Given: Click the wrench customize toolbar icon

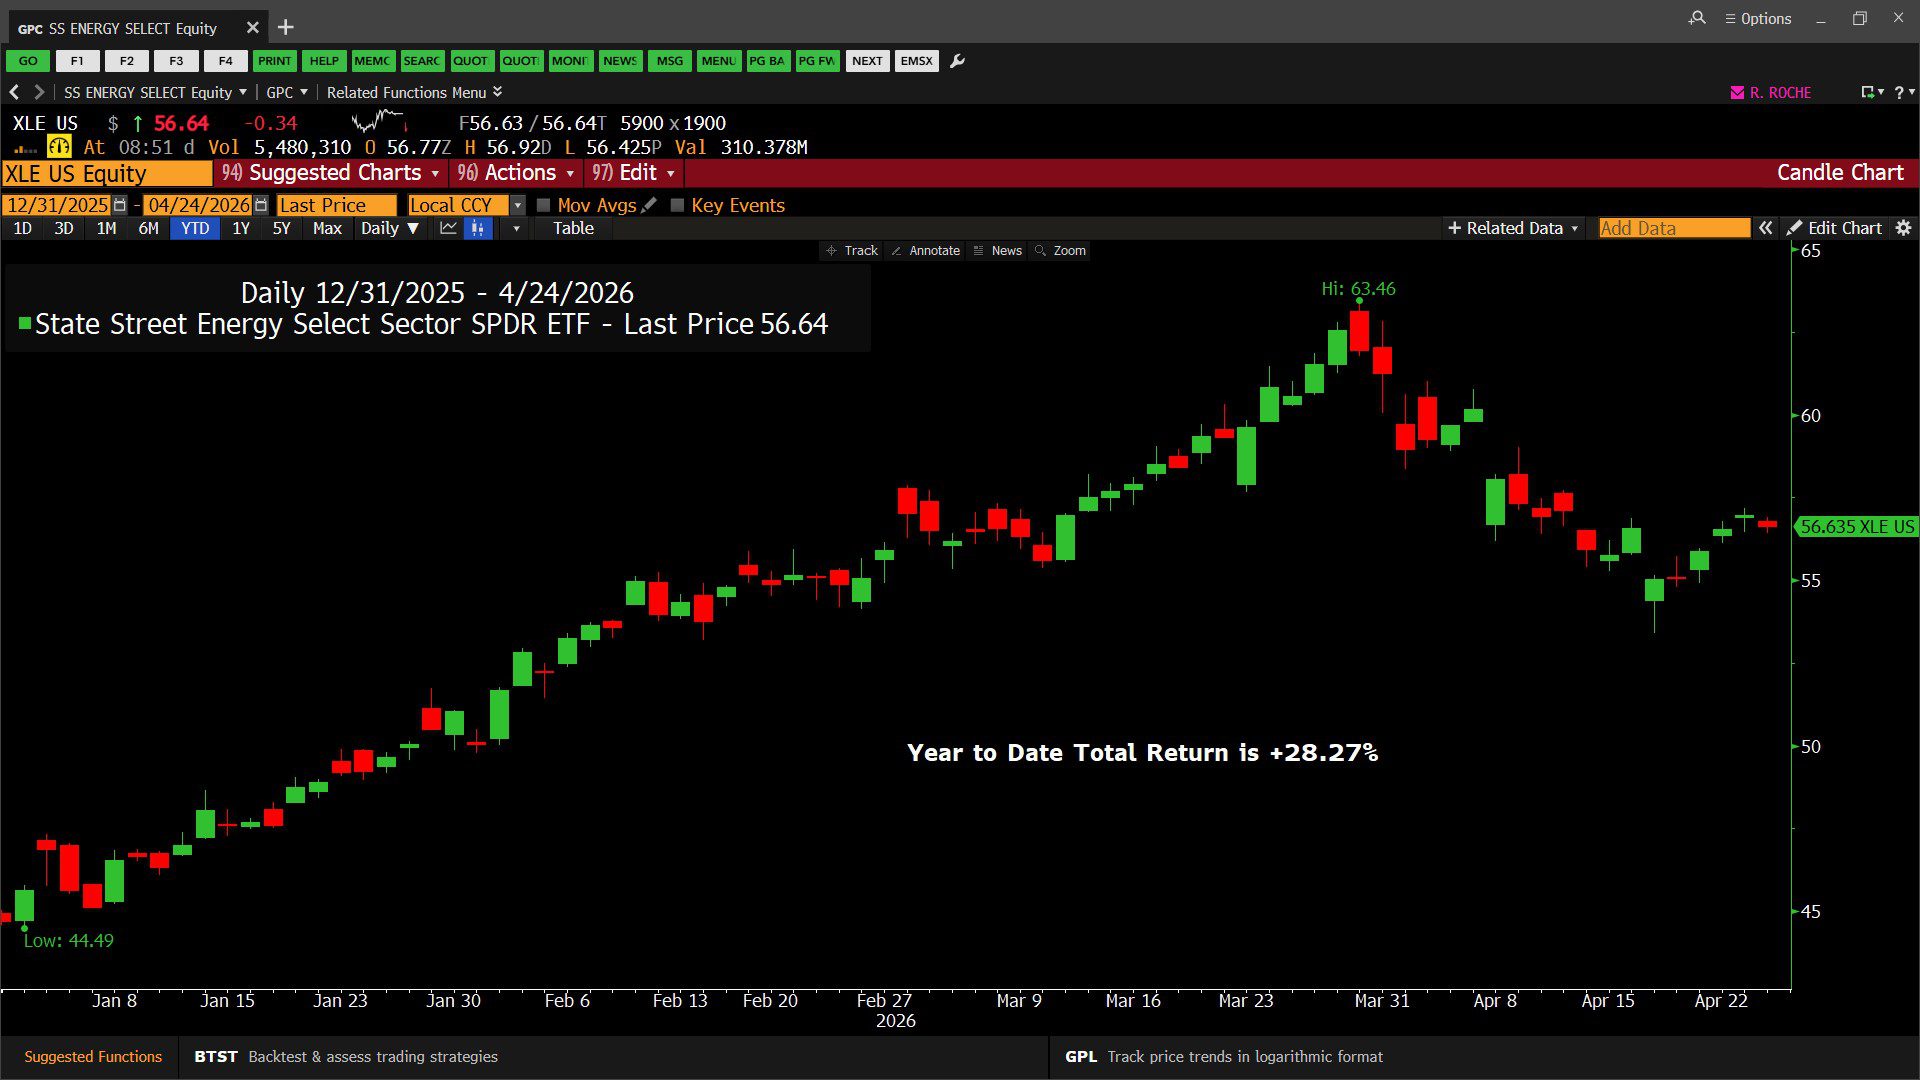Looking at the screenshot, I should 957,61.
